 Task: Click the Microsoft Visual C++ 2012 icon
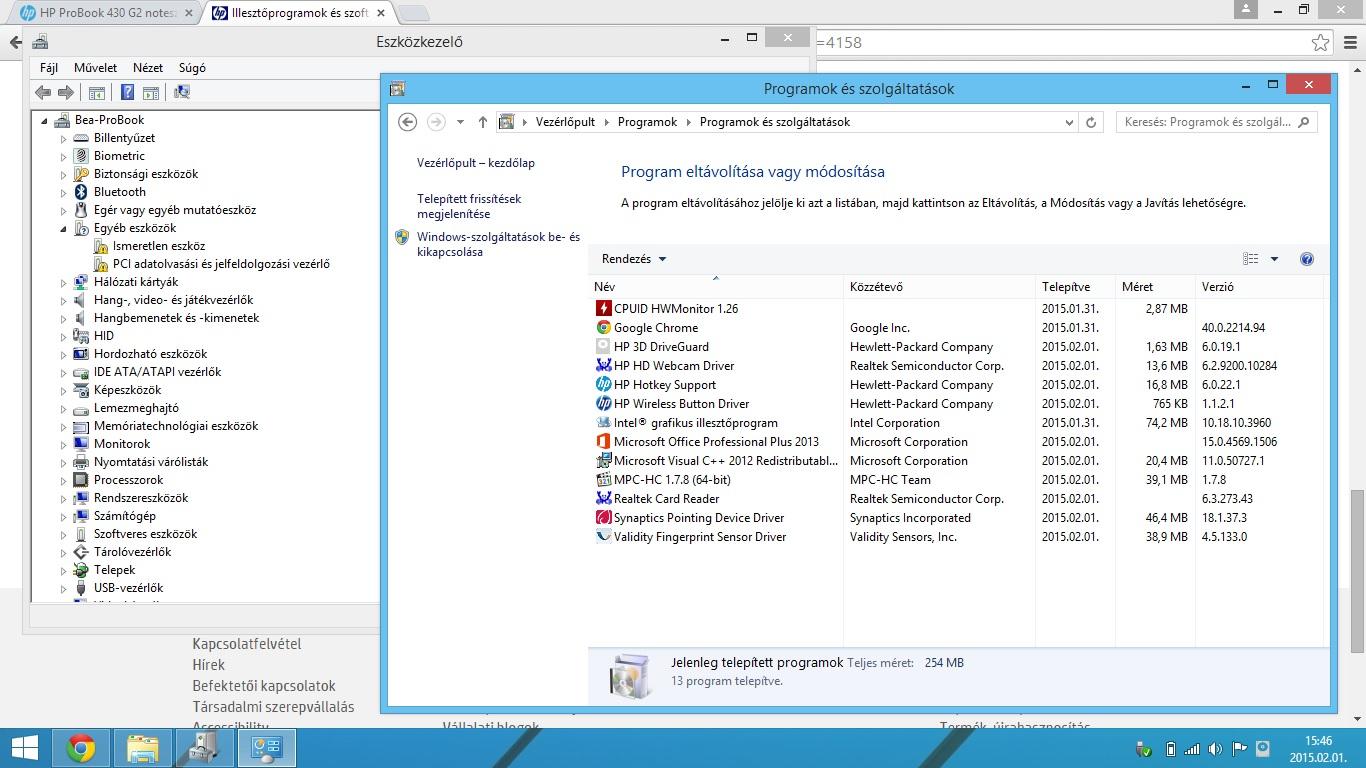[x=603, y=461]
